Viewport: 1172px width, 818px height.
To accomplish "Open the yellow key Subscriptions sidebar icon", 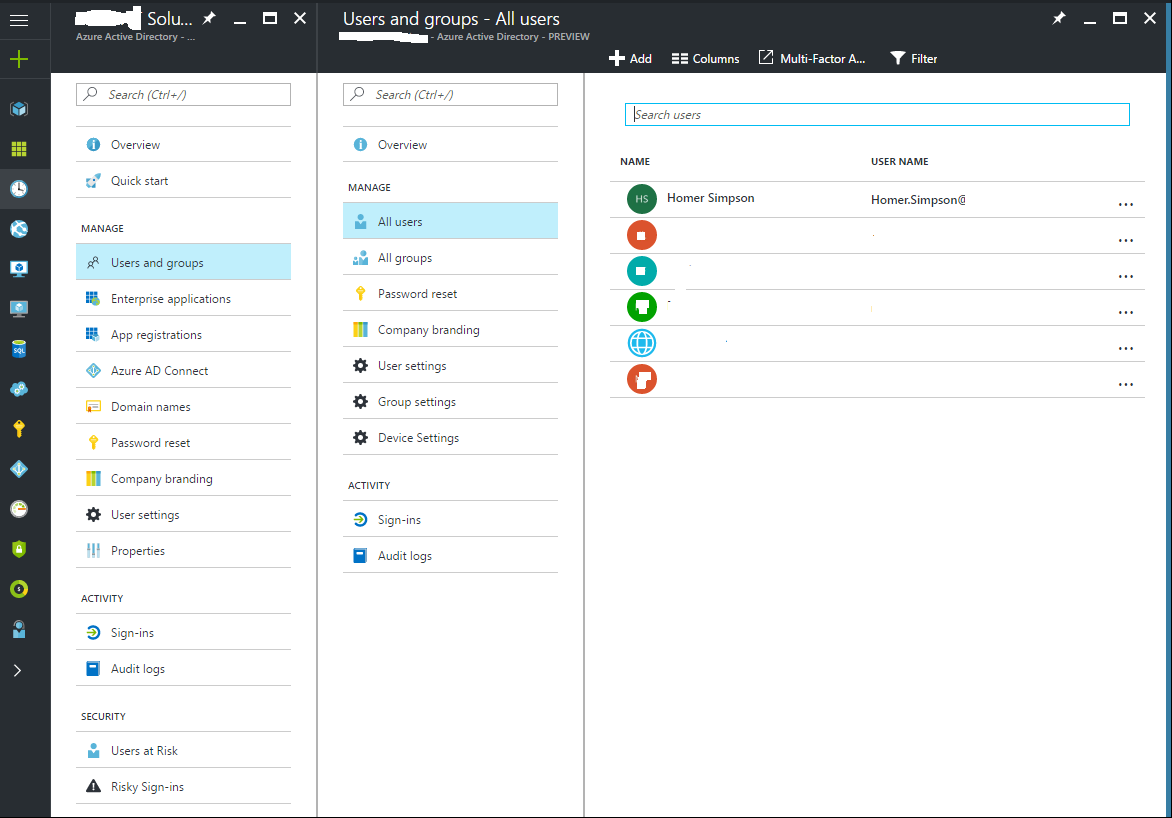I will [x=19, y=428].
